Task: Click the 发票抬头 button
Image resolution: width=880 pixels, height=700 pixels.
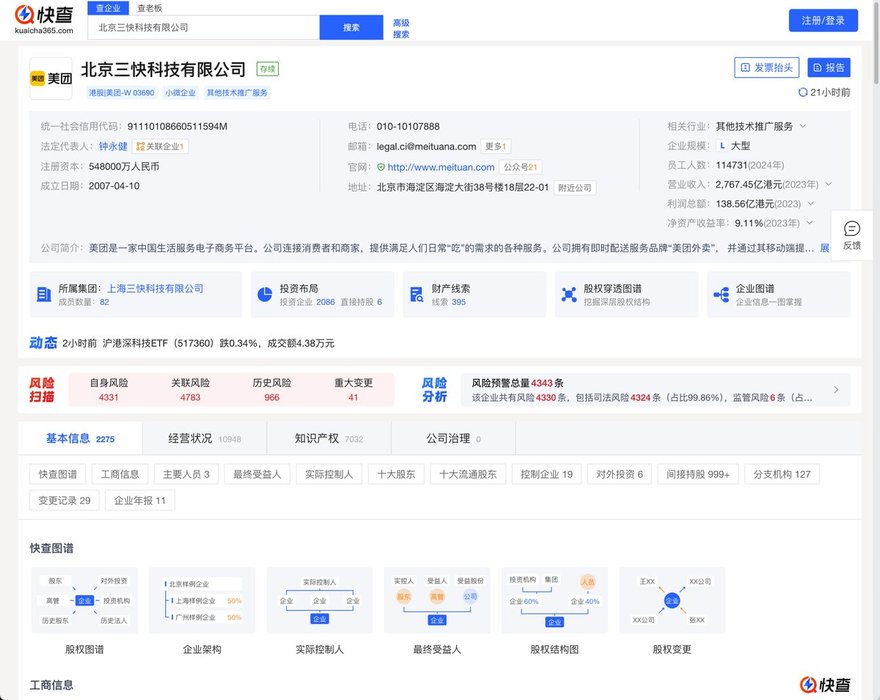Action: (767, 67)
